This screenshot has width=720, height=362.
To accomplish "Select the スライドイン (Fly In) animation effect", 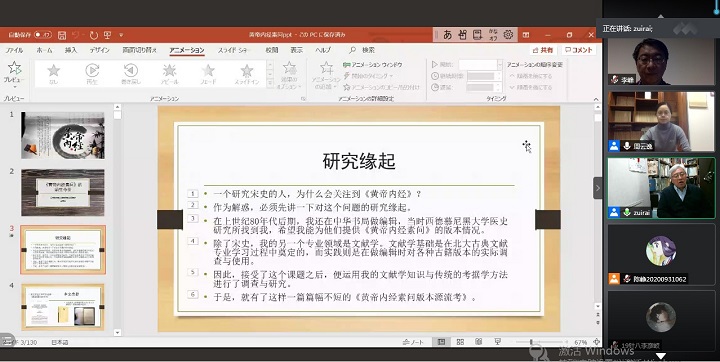I will coord(247,74).
